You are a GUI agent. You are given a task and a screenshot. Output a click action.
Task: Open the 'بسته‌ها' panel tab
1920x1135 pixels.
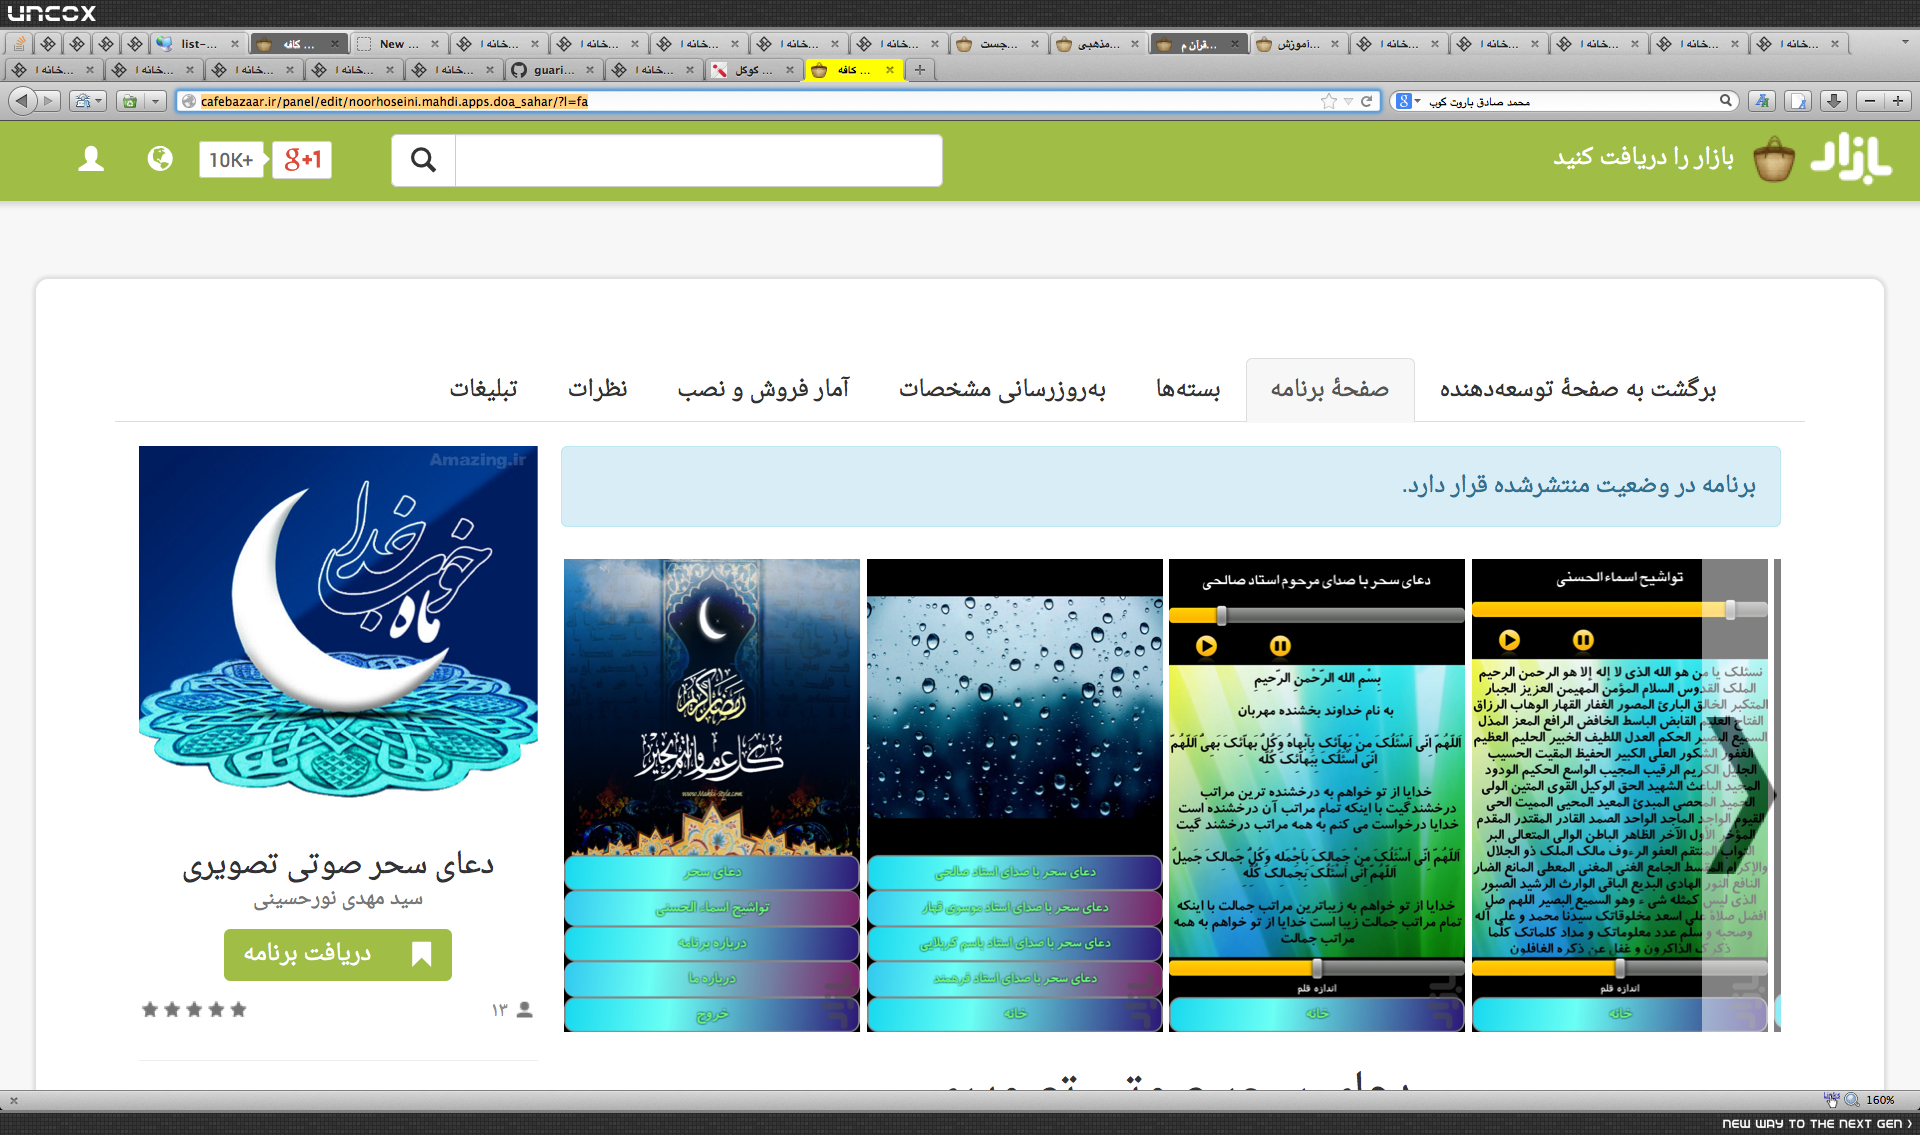pos(1188,389)
